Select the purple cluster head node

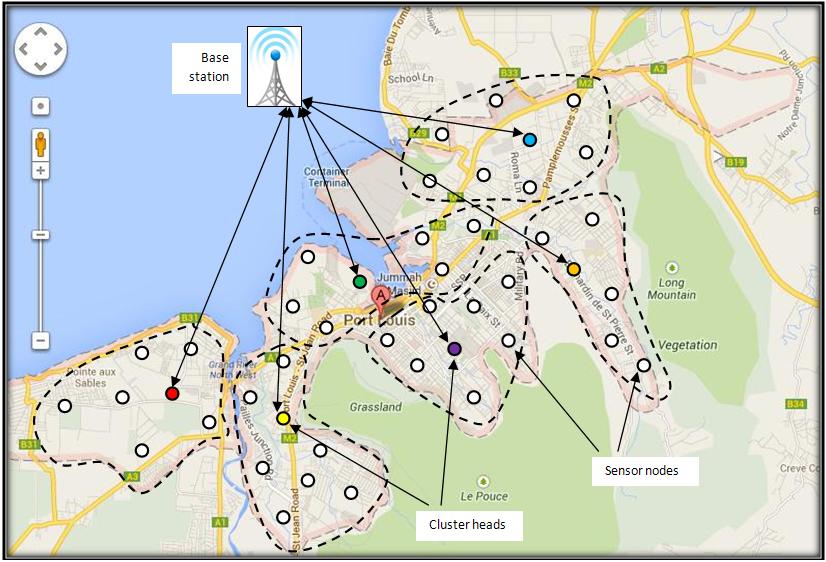click(454, 348)
